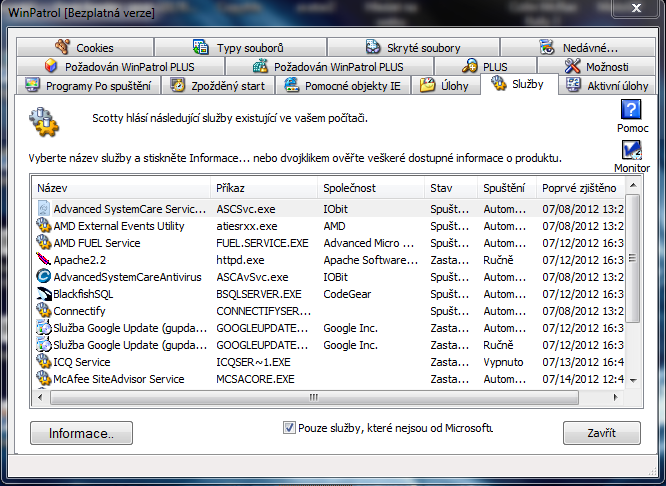Sort by the Poprvé zjištěno column header
This screenshot has height=486, width=666.
click(x=580, y=188)
